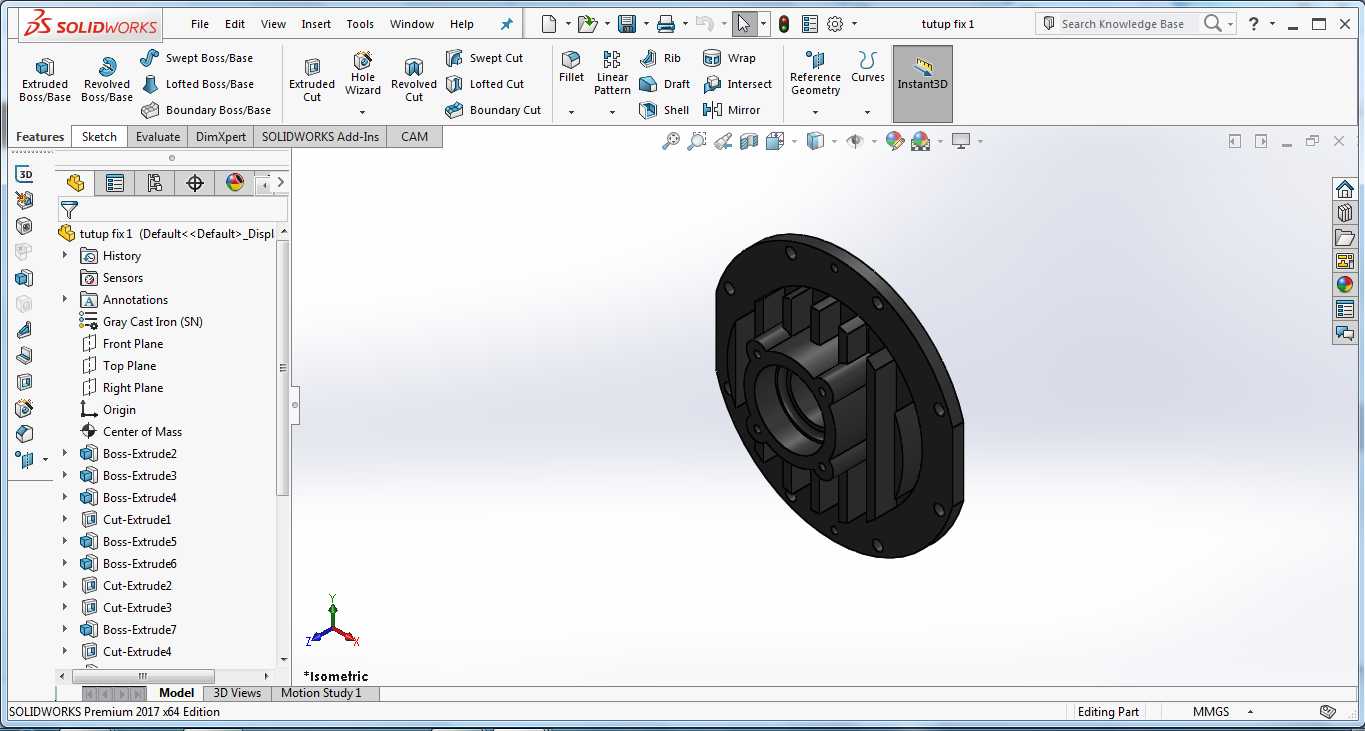Toggle Instant3D mode
This screenshot has width=1365, height=731.
pyautogui.click(x=922, y=84)
